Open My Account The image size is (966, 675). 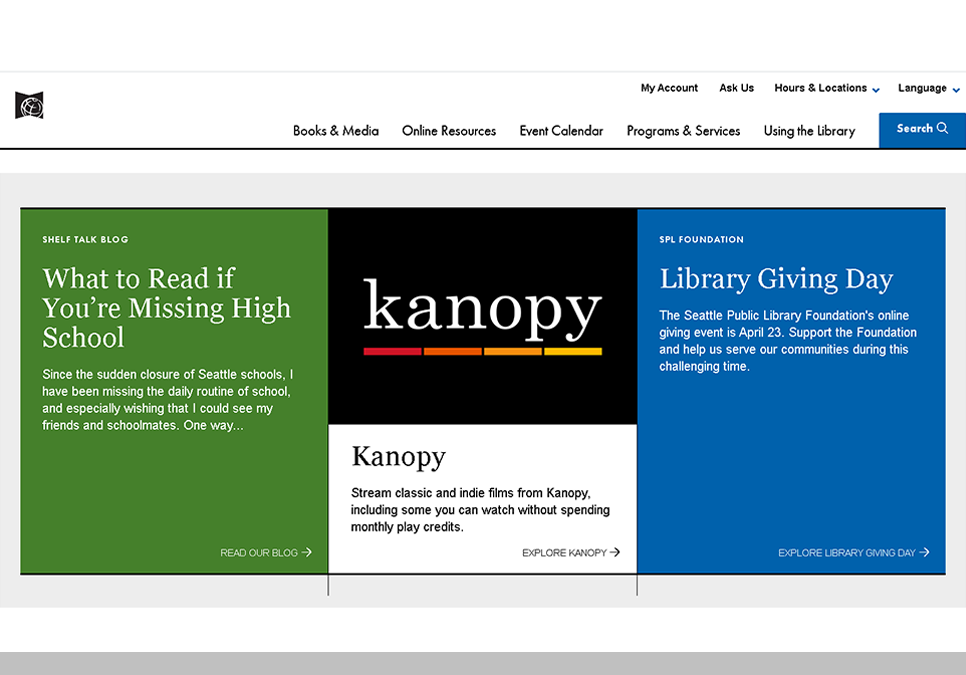click(x=669, y=88)
